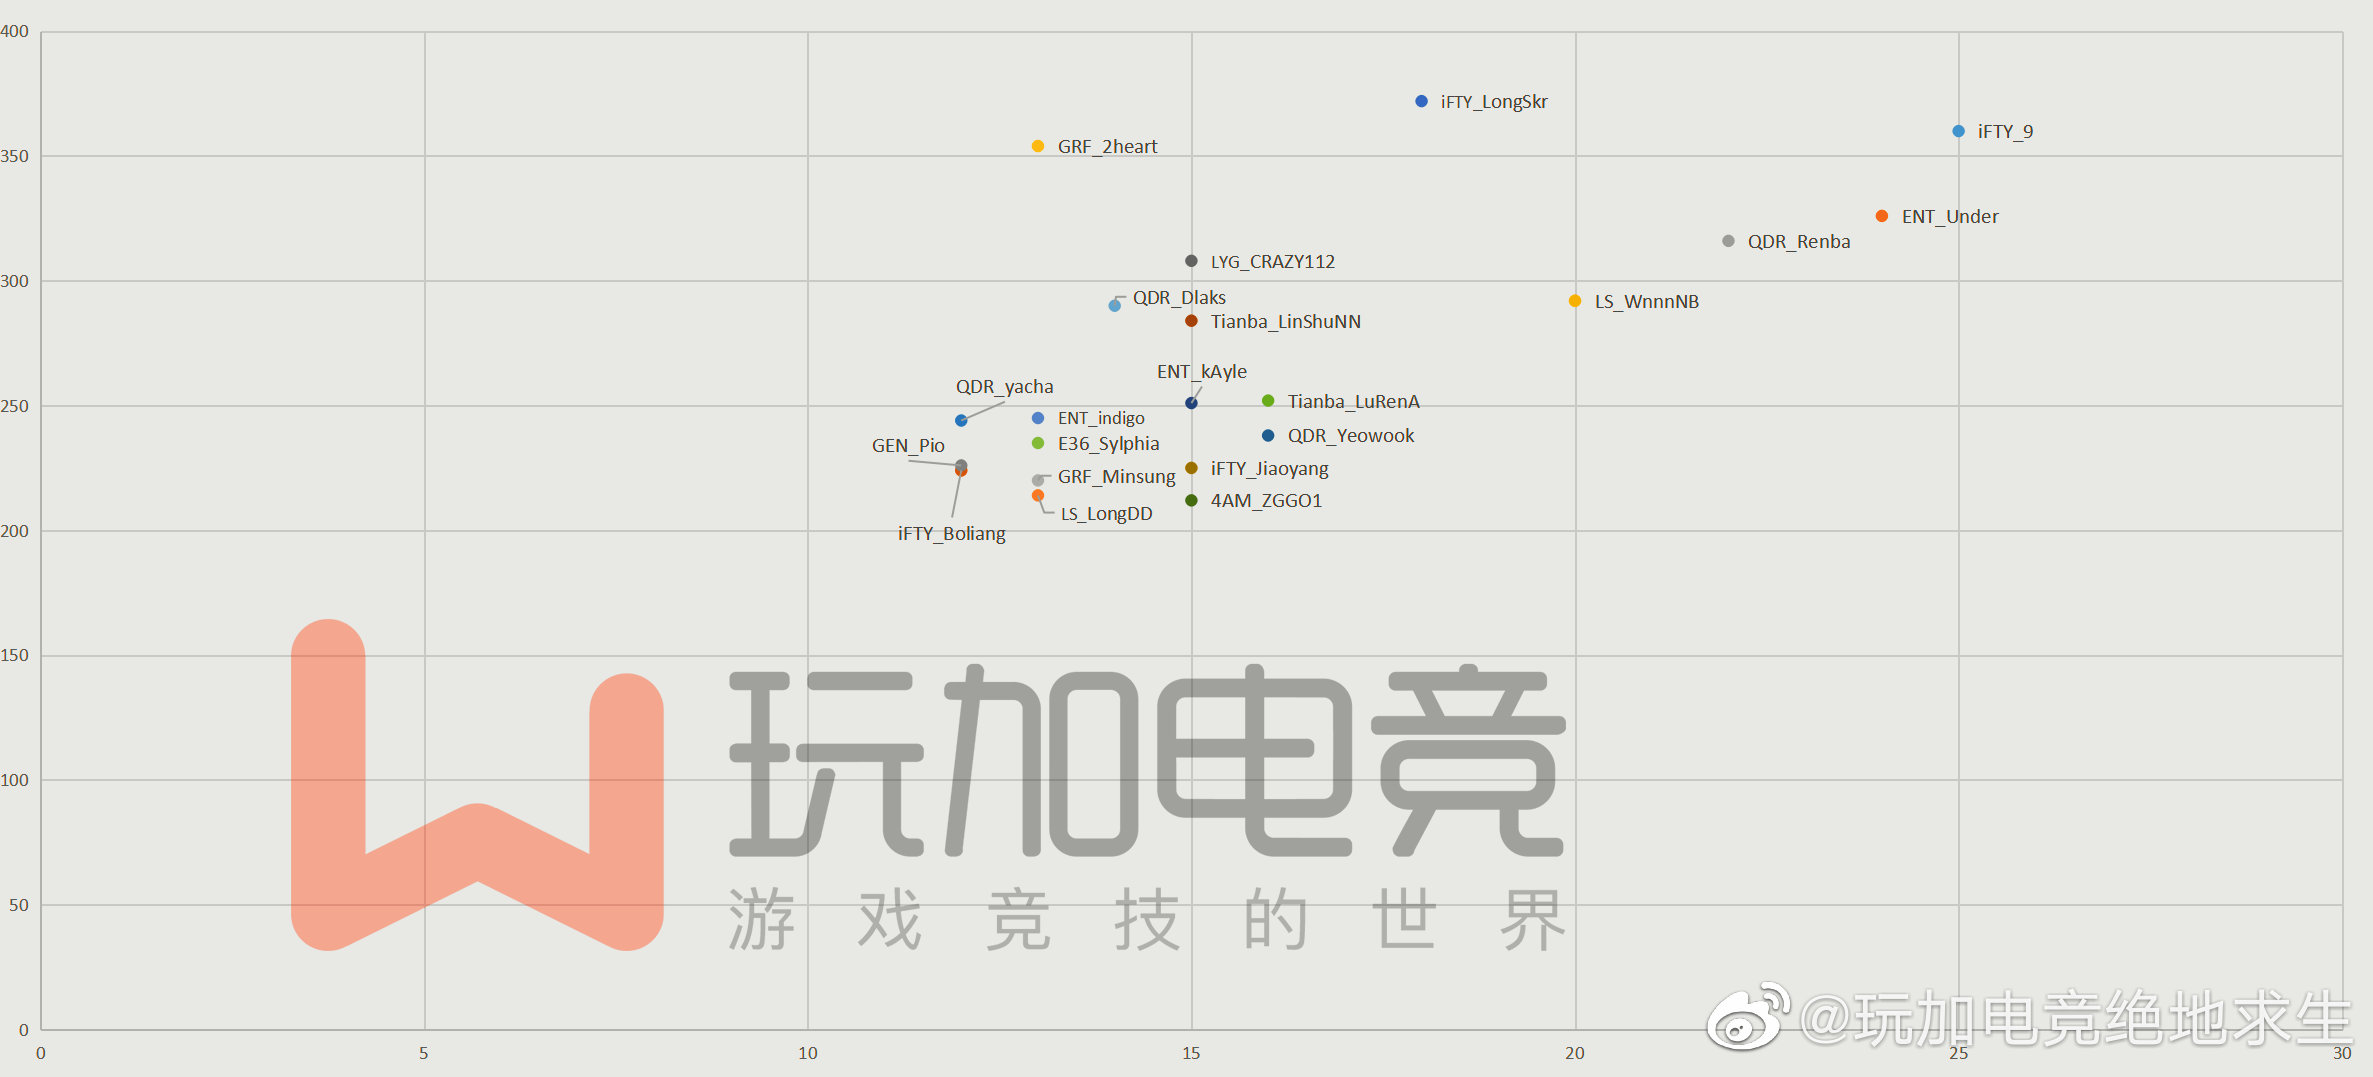Viewport: 2373px width, 1077px height.
Task: Click the yellow point beside LS_WnnnNB
Action: (x=1575, y=301)
